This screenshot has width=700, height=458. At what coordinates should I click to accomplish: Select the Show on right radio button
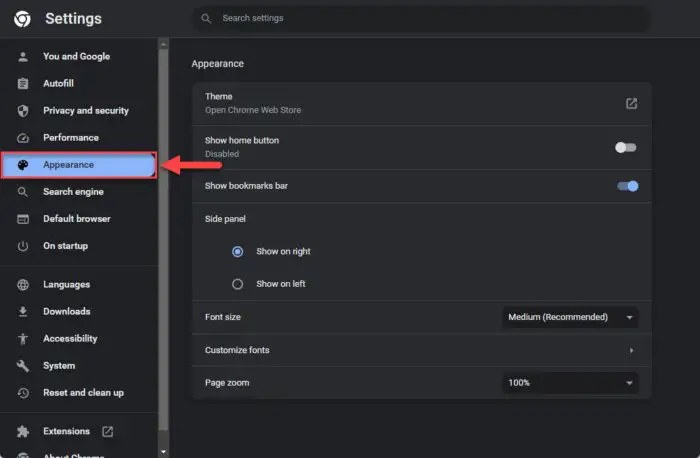[238, 252]
